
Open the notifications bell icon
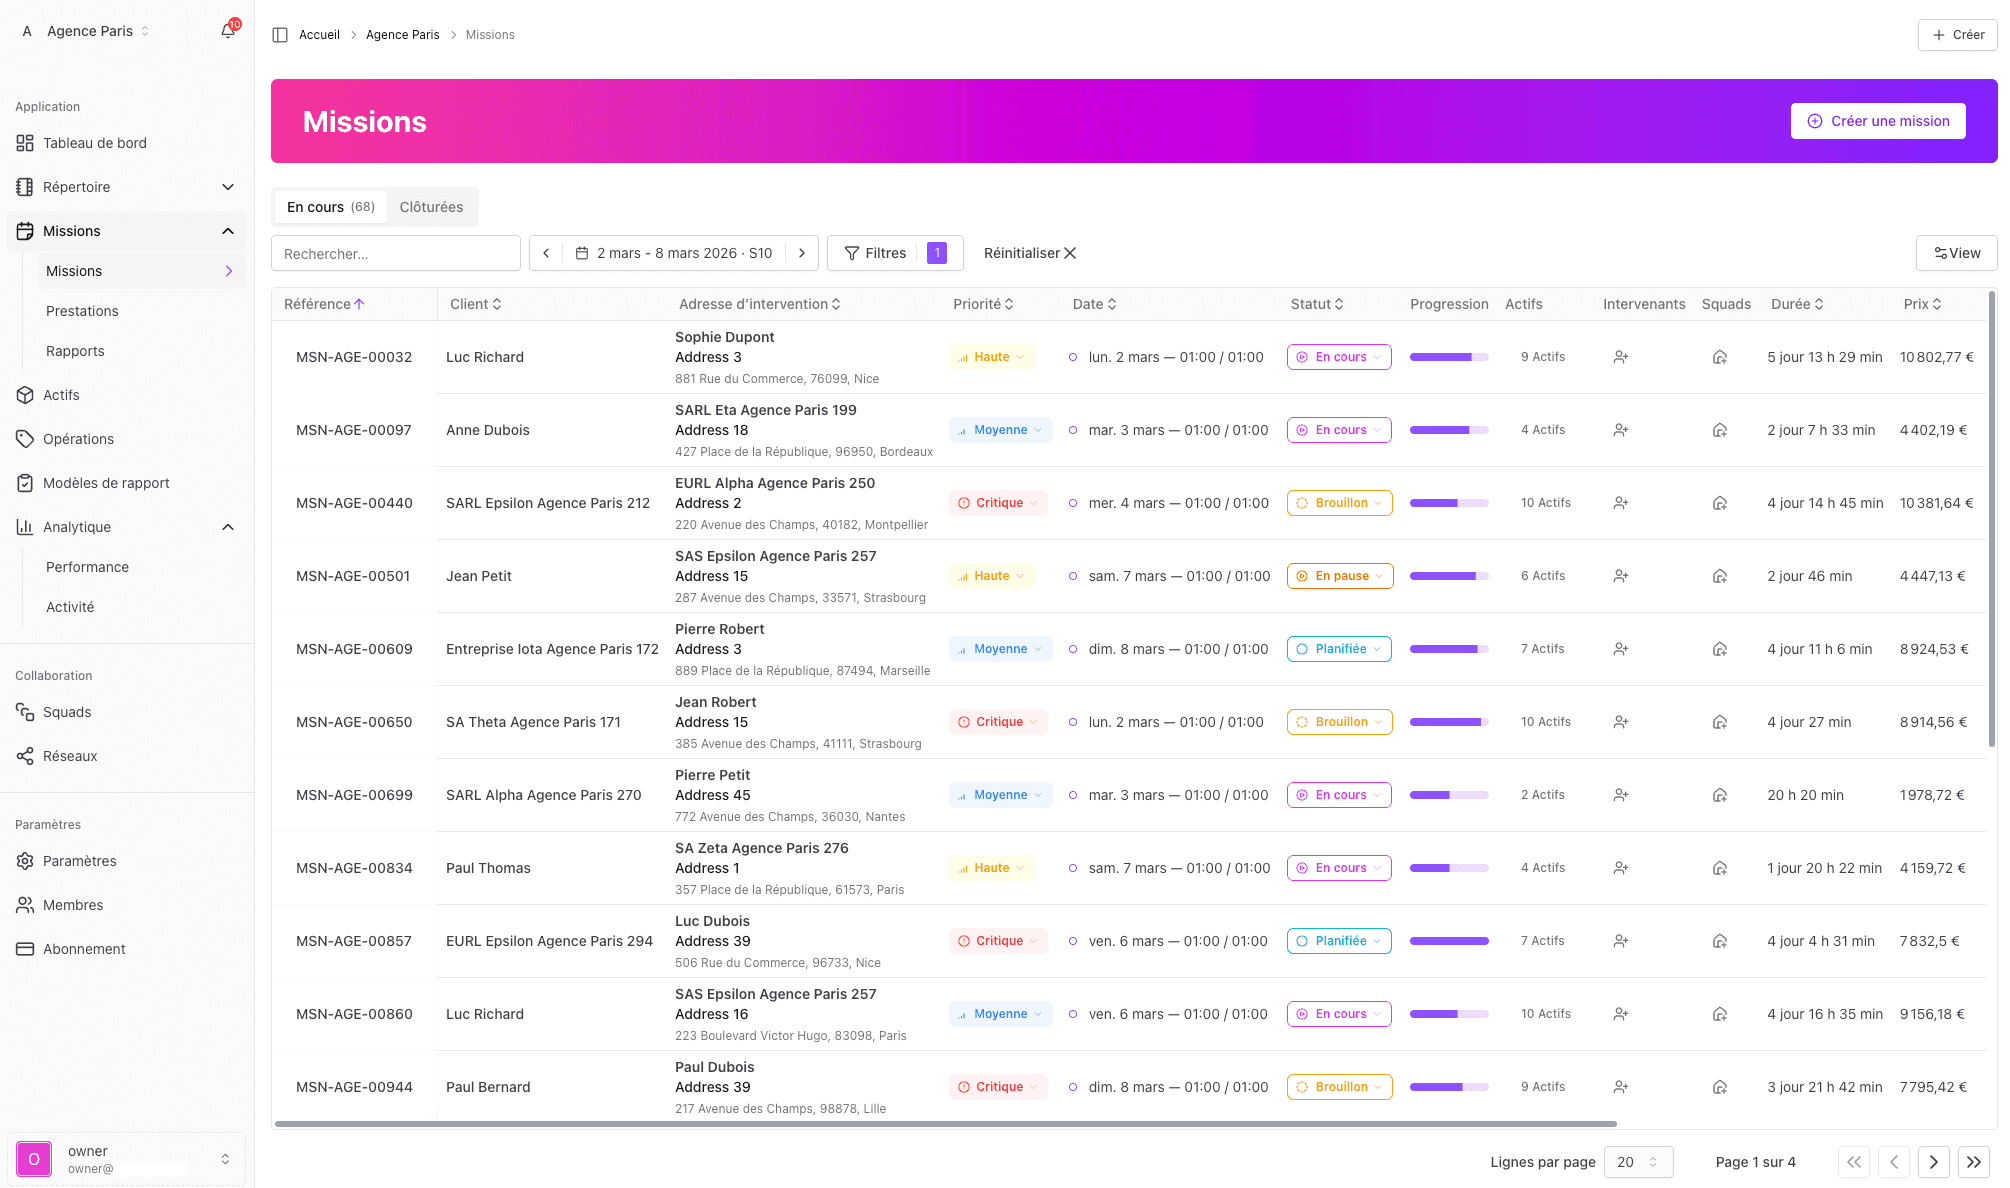coord(227,30)
